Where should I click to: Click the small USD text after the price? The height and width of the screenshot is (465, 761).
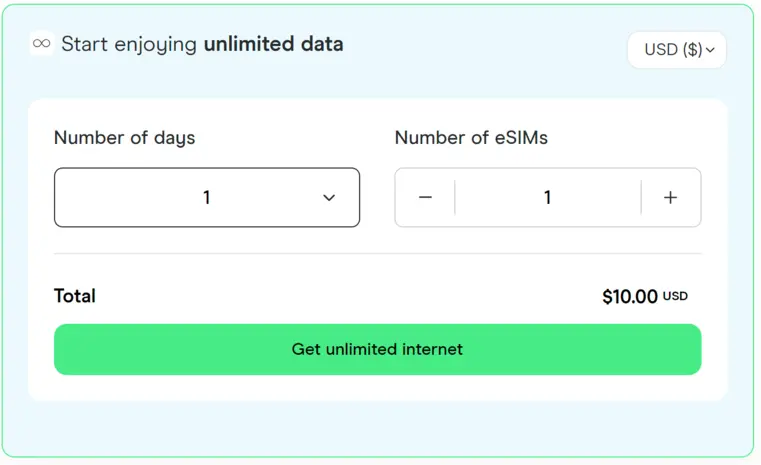[x=675, y=296]
